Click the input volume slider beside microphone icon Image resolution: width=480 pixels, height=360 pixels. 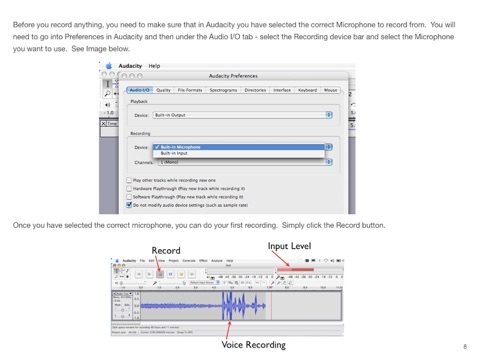click(x=172, y=283)
